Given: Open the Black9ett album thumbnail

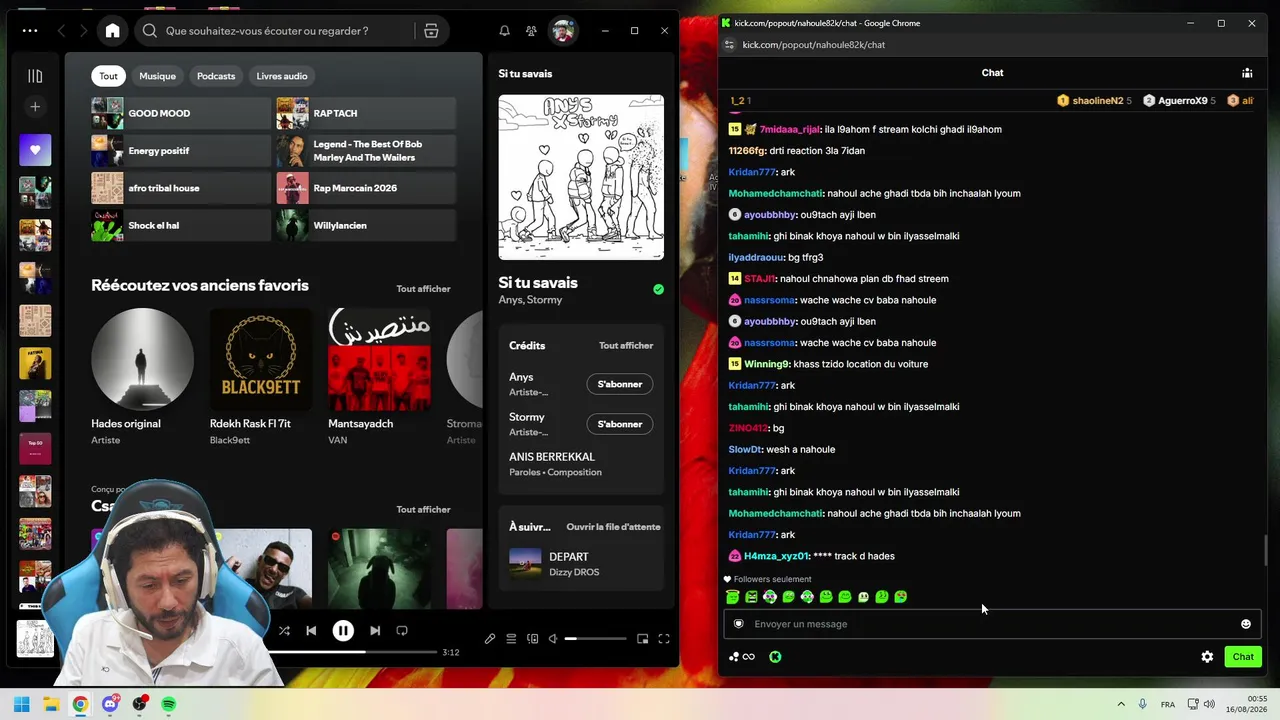Looking at the screenshot, I should pyautogui.click(x=261, y=359).
